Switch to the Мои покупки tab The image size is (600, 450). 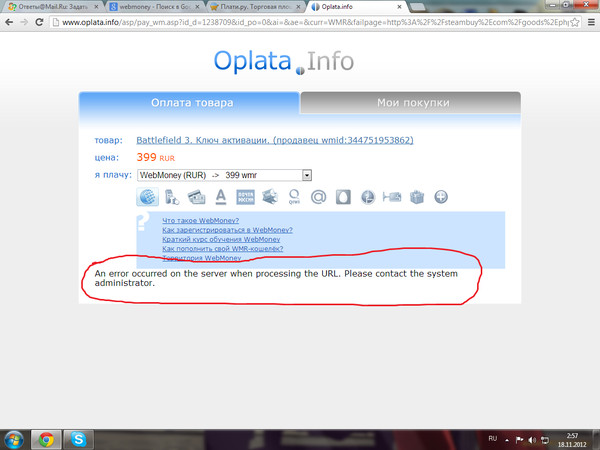pyautogui.click(x=411, y=103)
